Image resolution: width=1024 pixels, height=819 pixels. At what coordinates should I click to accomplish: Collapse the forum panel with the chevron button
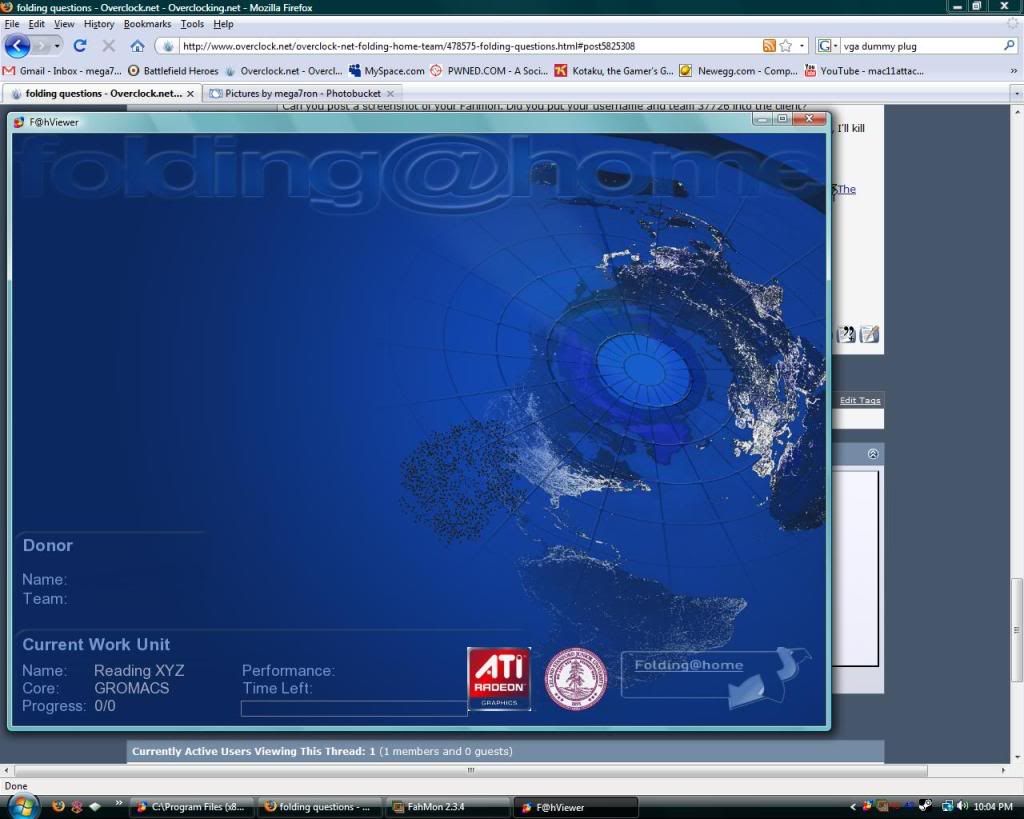point(873,454)
